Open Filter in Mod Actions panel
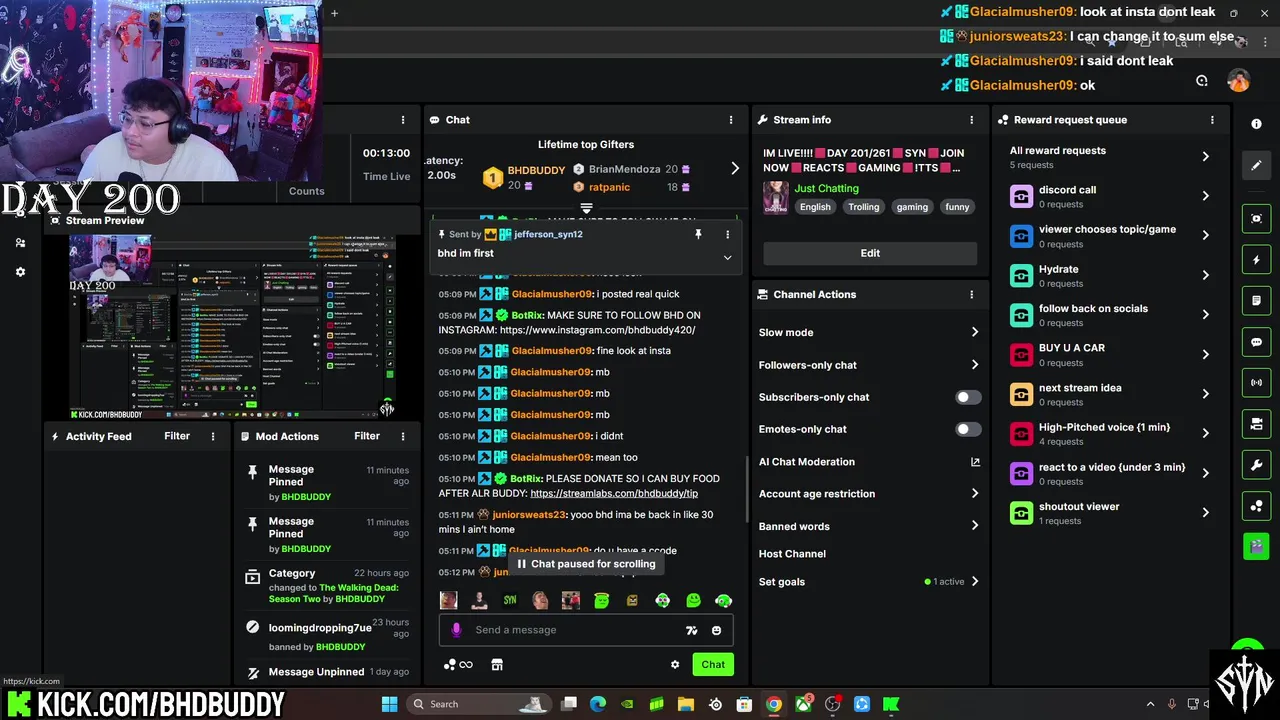This screenshot has width=1280, height=720. pos(367,436)
